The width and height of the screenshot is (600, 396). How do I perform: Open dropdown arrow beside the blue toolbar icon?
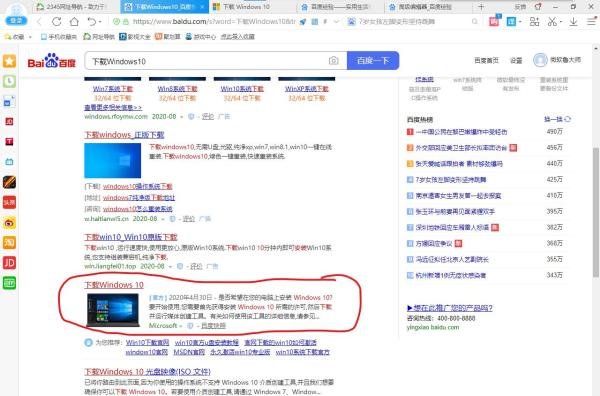pos(520,22)
